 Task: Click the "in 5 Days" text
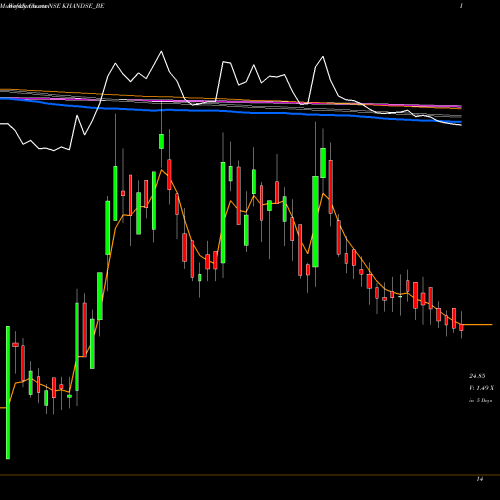click(480, 400)
